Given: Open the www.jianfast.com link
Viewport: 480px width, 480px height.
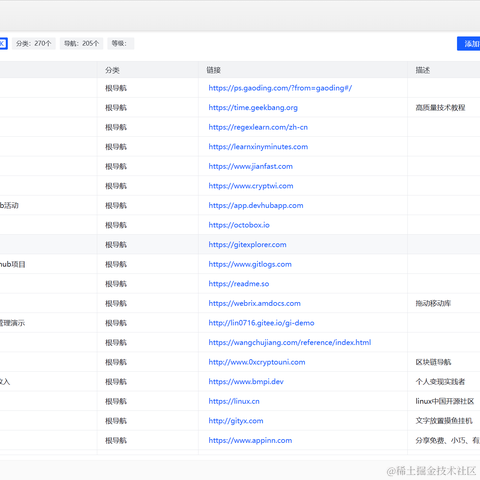Looking at the screenshot, I should click(x=251, y=166).
